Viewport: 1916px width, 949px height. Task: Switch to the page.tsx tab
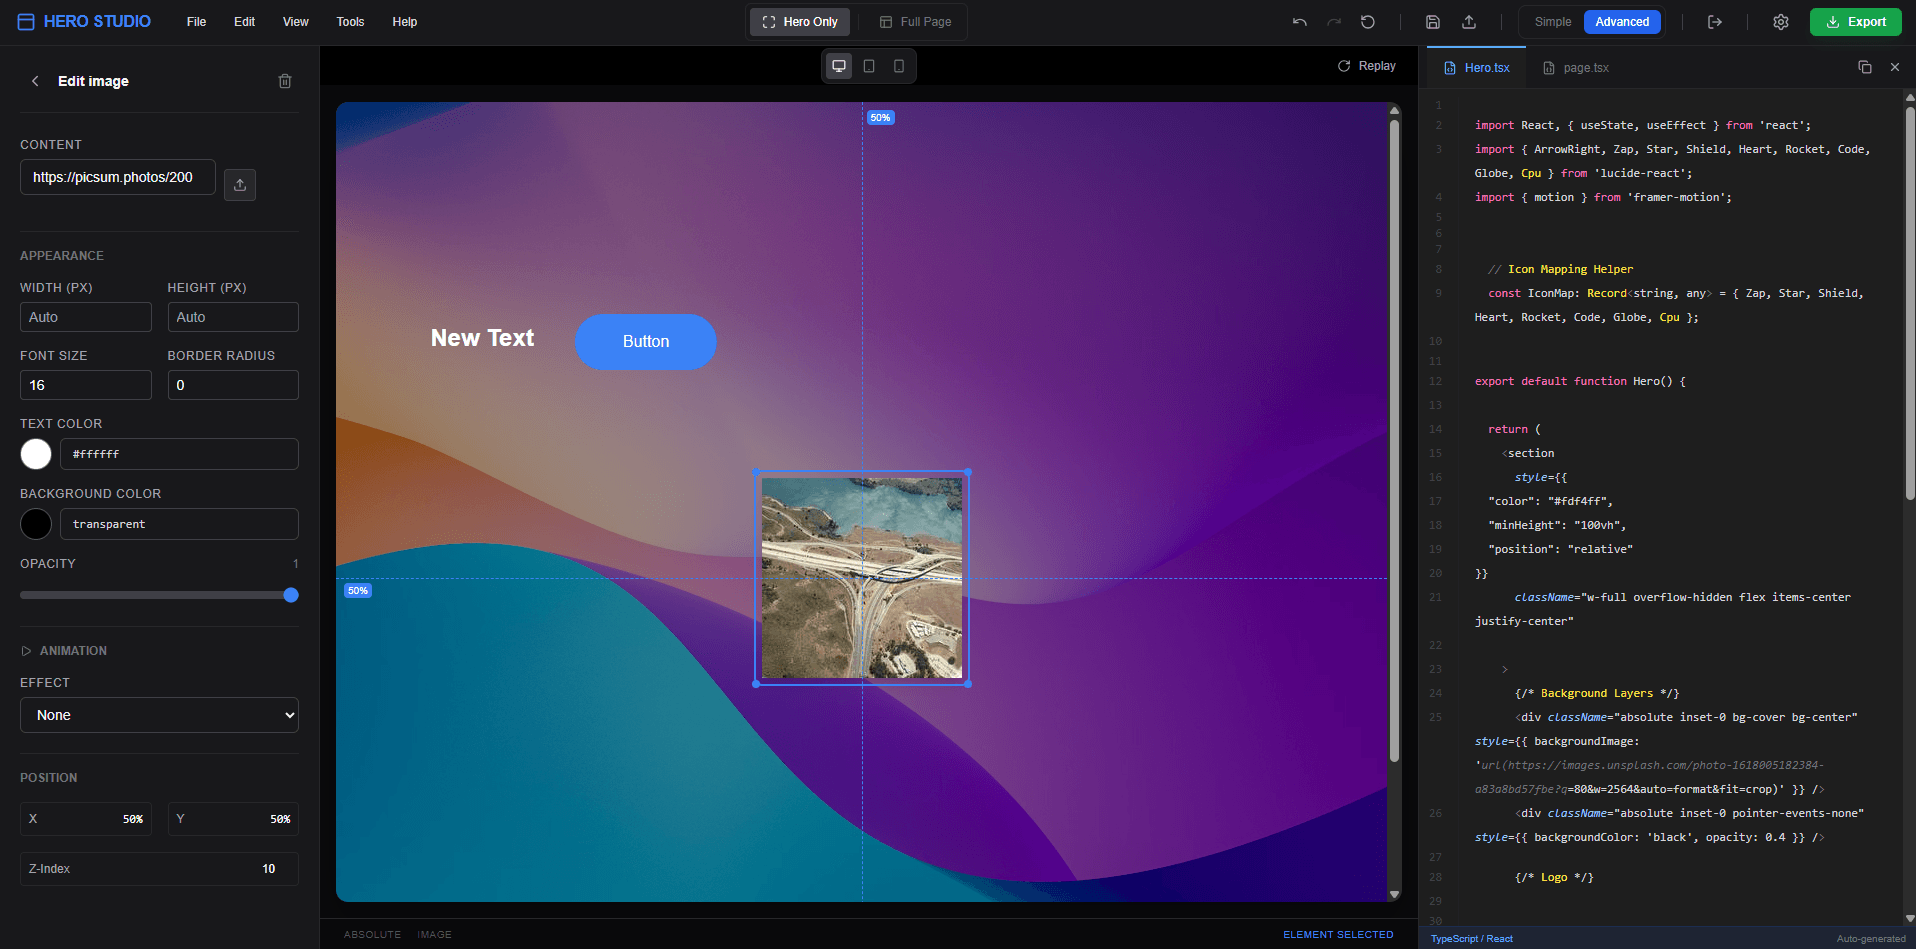tap(1576, 68)
